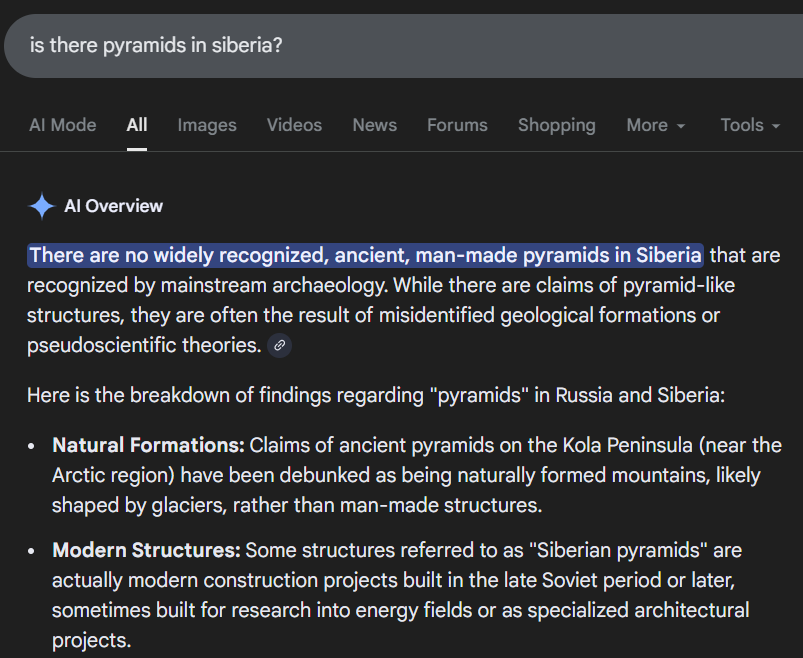
Task: Go to the News tab
Action: 374,125
